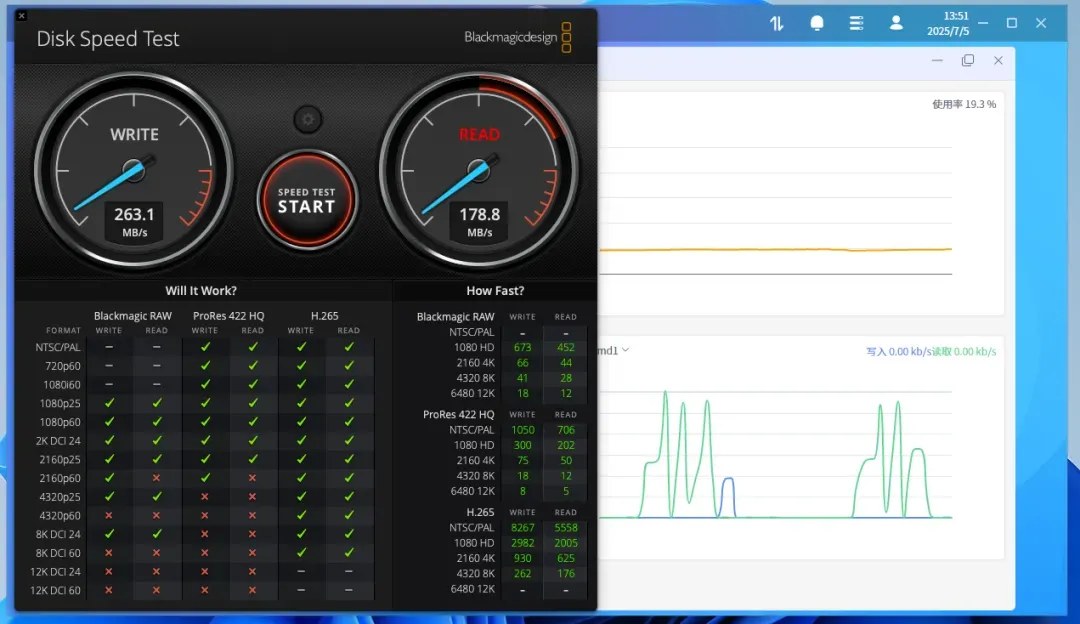Open the task list icon in top bar
The image size is (1080, 624).
(x=856, y=23)
